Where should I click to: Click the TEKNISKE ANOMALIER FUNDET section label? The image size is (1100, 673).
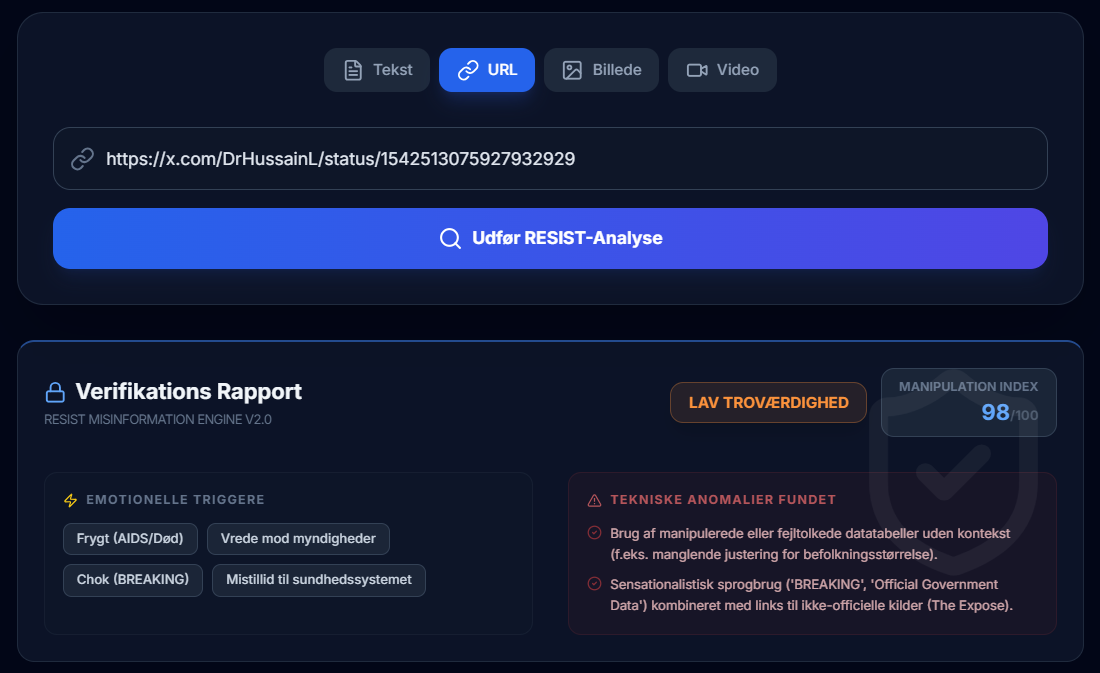(723, 500)
